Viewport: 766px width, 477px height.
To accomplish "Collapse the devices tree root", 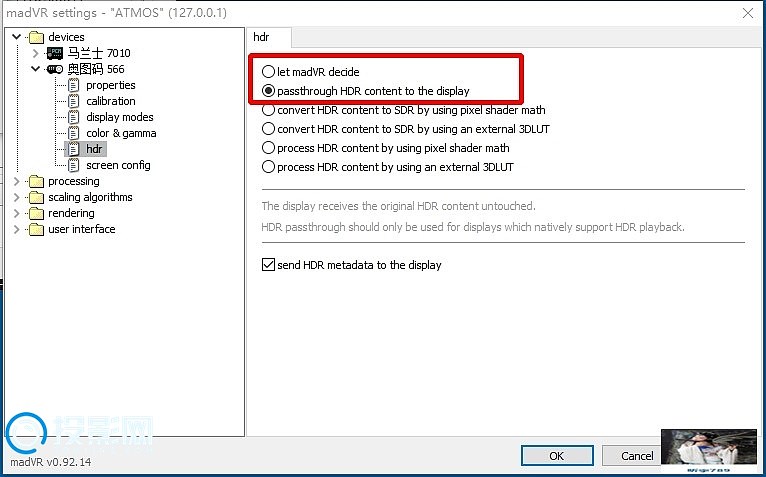I will tap(17, 37).
